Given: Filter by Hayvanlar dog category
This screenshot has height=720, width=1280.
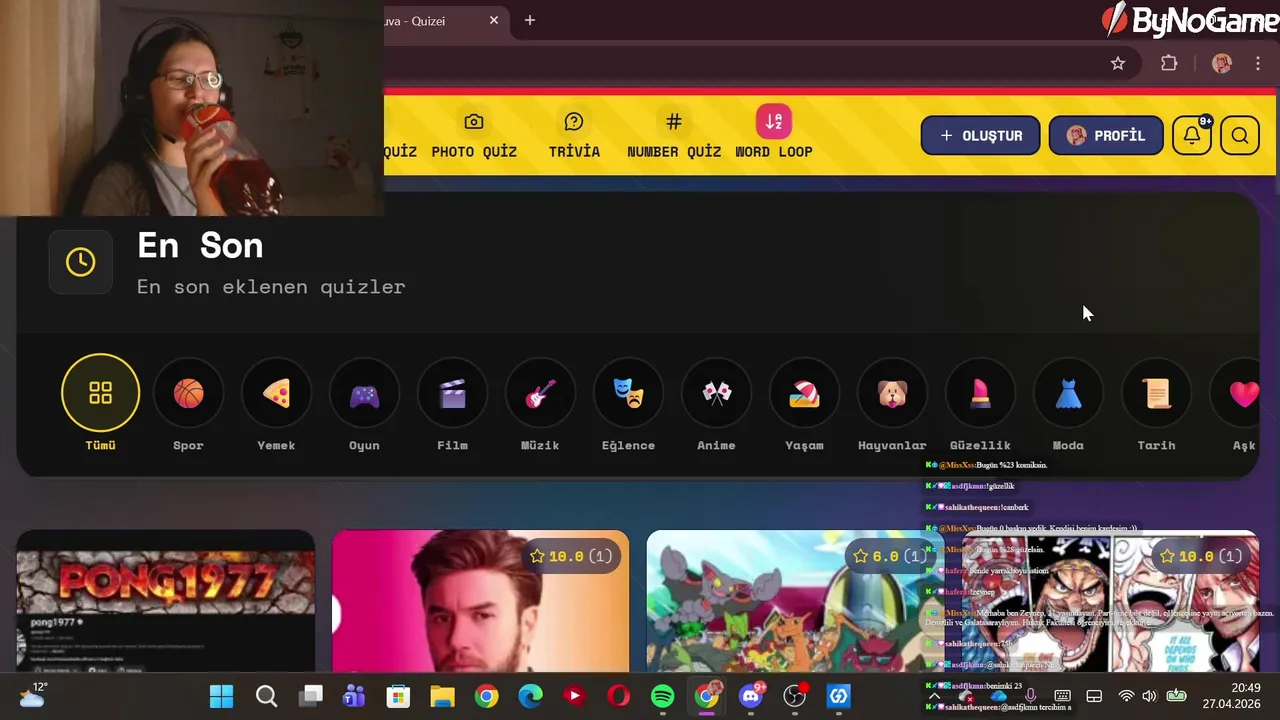Looking at the screenshot, I should [892, 393].
